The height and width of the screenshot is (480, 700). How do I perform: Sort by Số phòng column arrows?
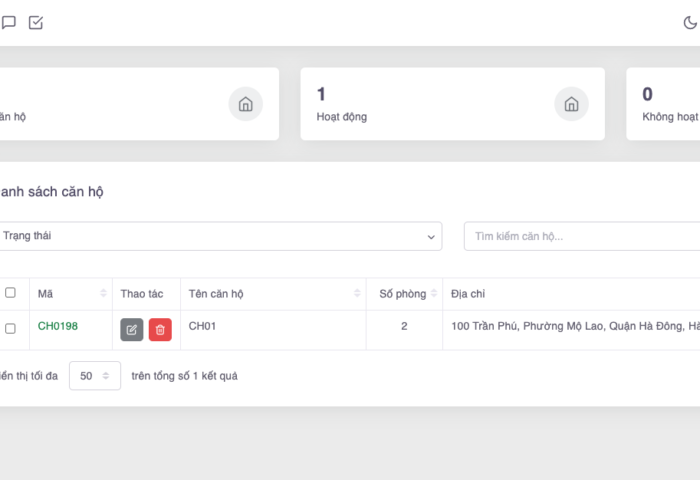click(433, 294)
